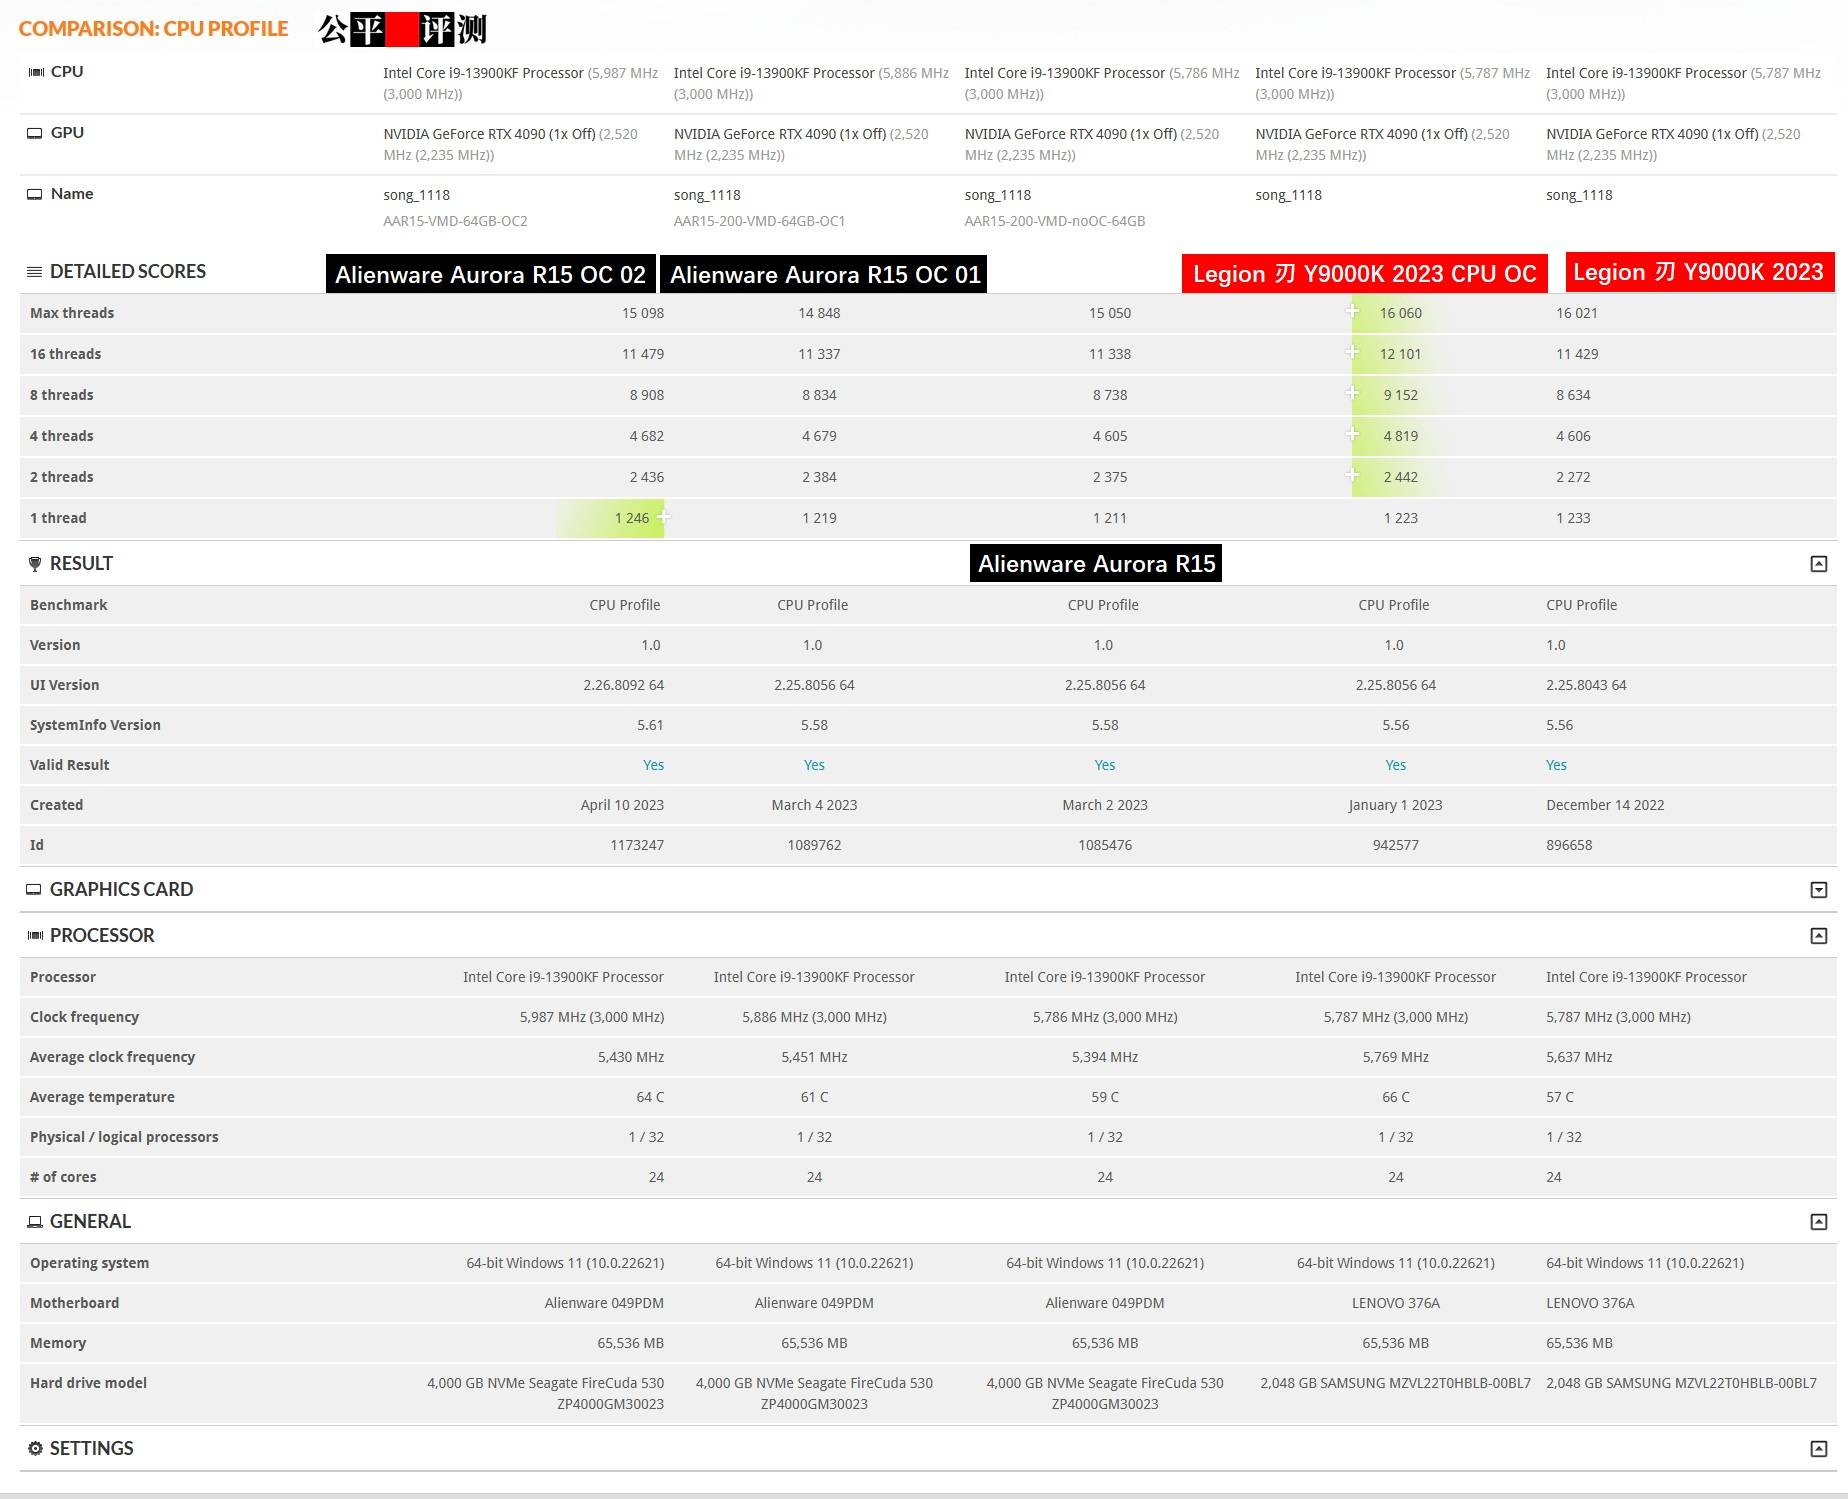Open the Yes link for result Id 1173247
The width and height of the screenshot is (1848, 1499).
pyautogui.click(x=653, y=765)
